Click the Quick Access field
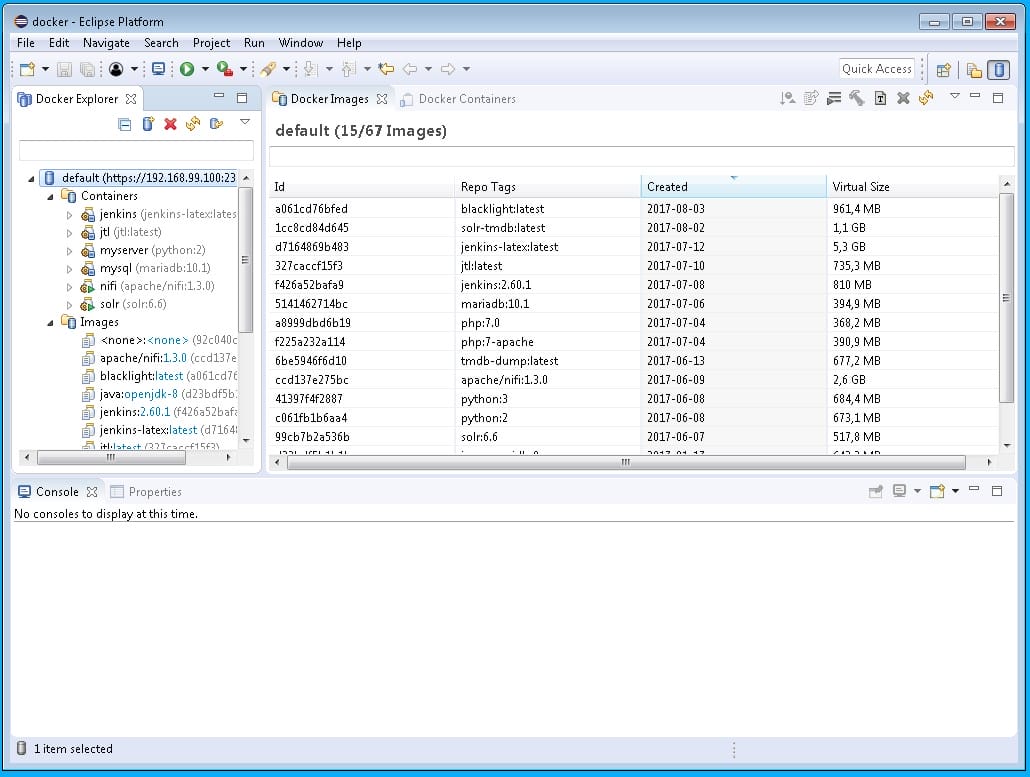The height and width of the screenshot is (777, 1030). pyautogui.click(x=877, y=68)
